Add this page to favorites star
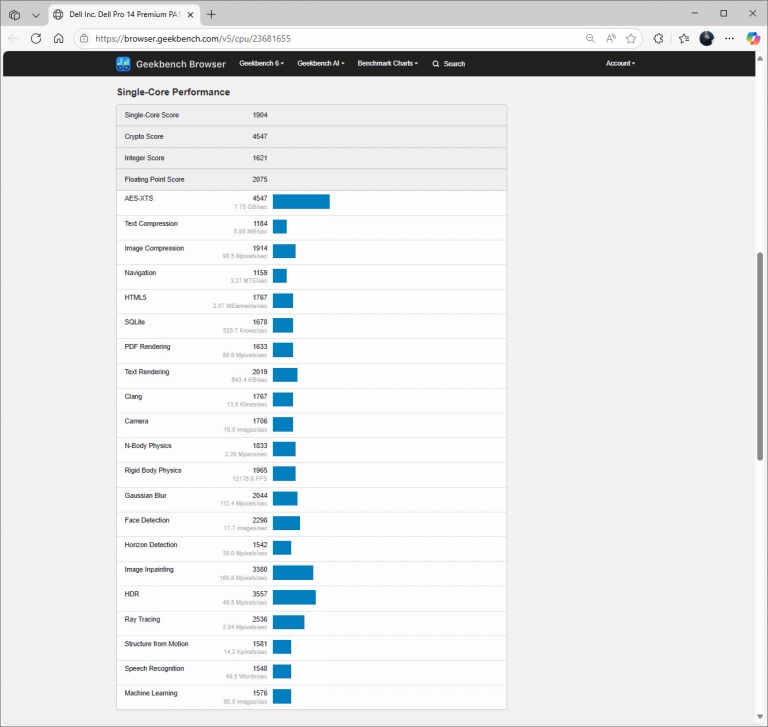The height and width of the screenshot is (727, 768). pos(631,38)
